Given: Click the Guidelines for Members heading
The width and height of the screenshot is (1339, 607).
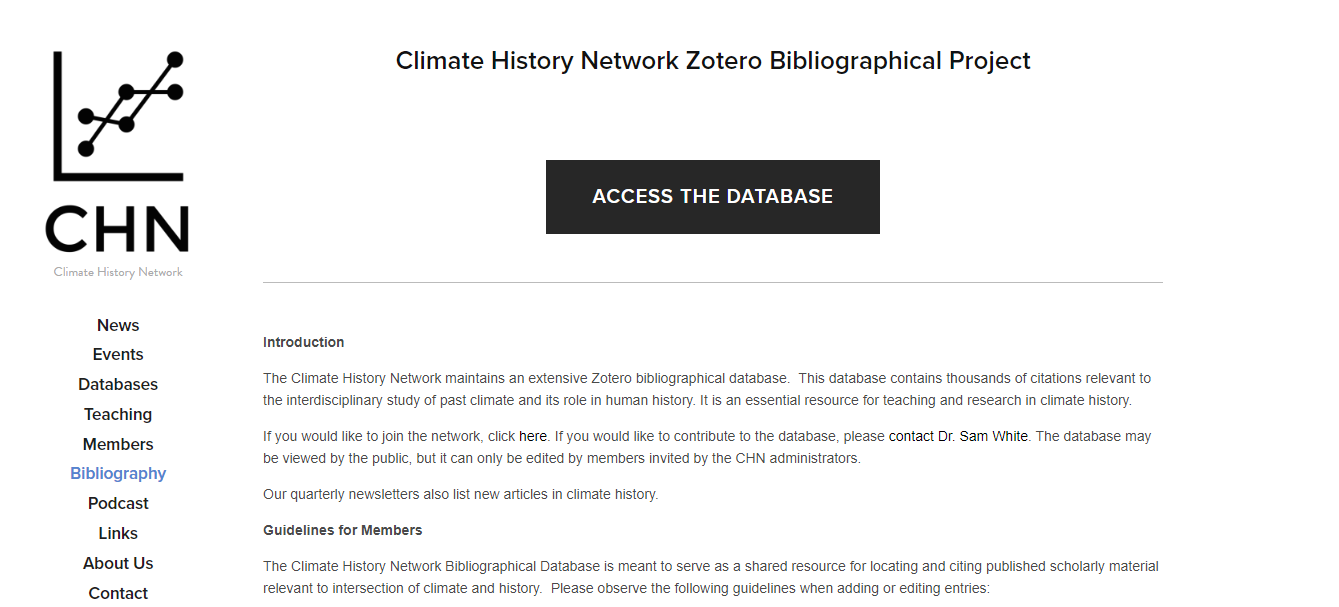Looking at the screenshot, I should pos(343,530).
